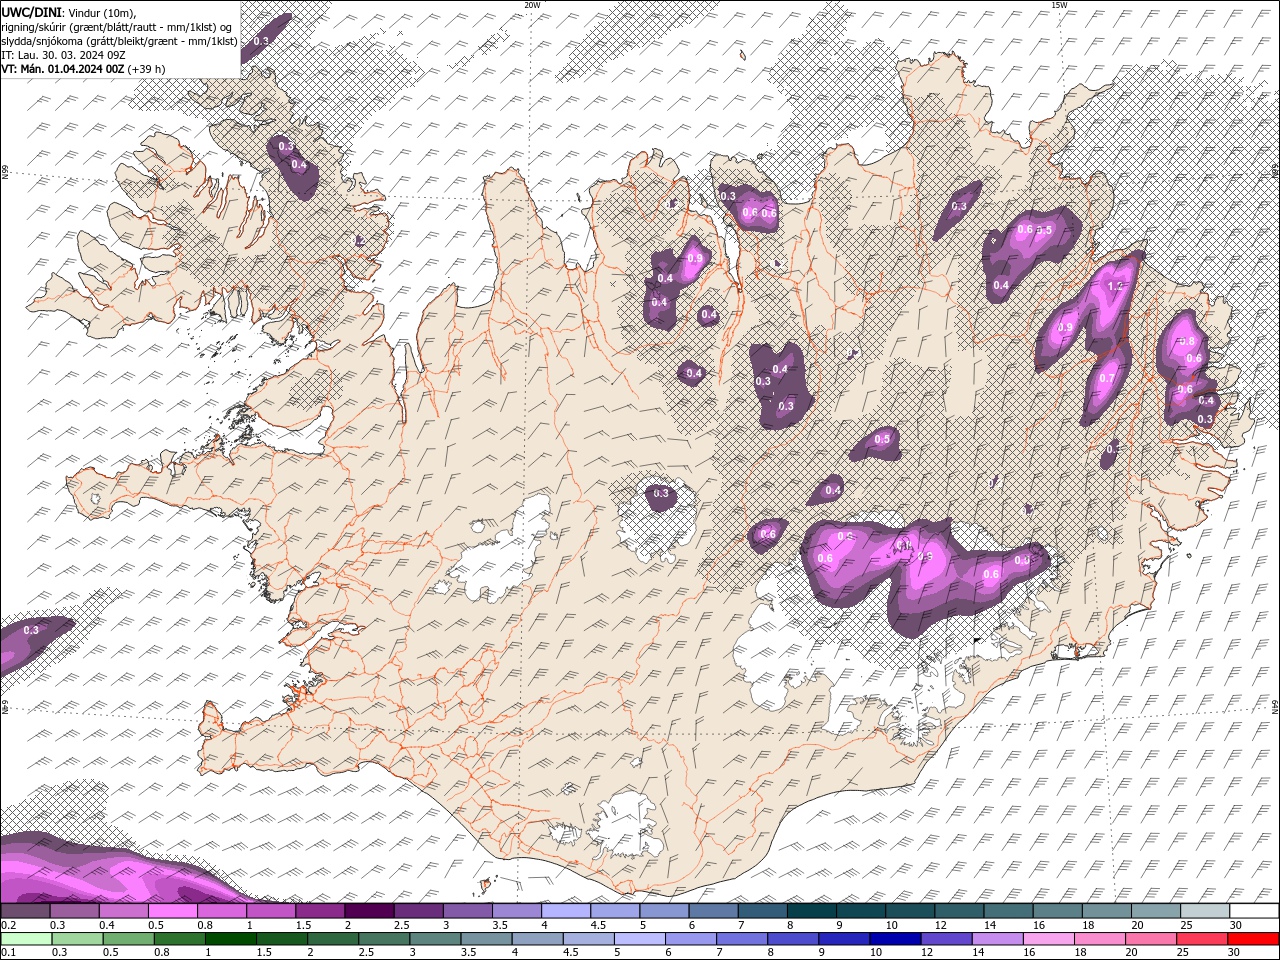Pick the bright pink 0.5–0.8 snow-scale swatch

172,911
